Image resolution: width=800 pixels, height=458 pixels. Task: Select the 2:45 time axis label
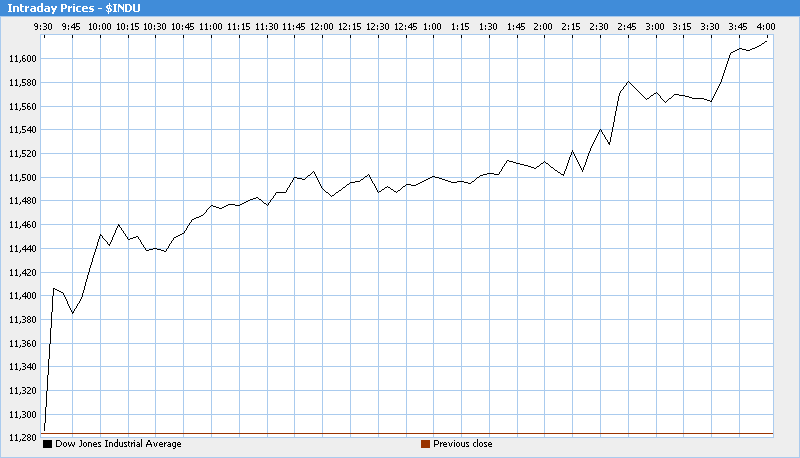pos(626,26)
